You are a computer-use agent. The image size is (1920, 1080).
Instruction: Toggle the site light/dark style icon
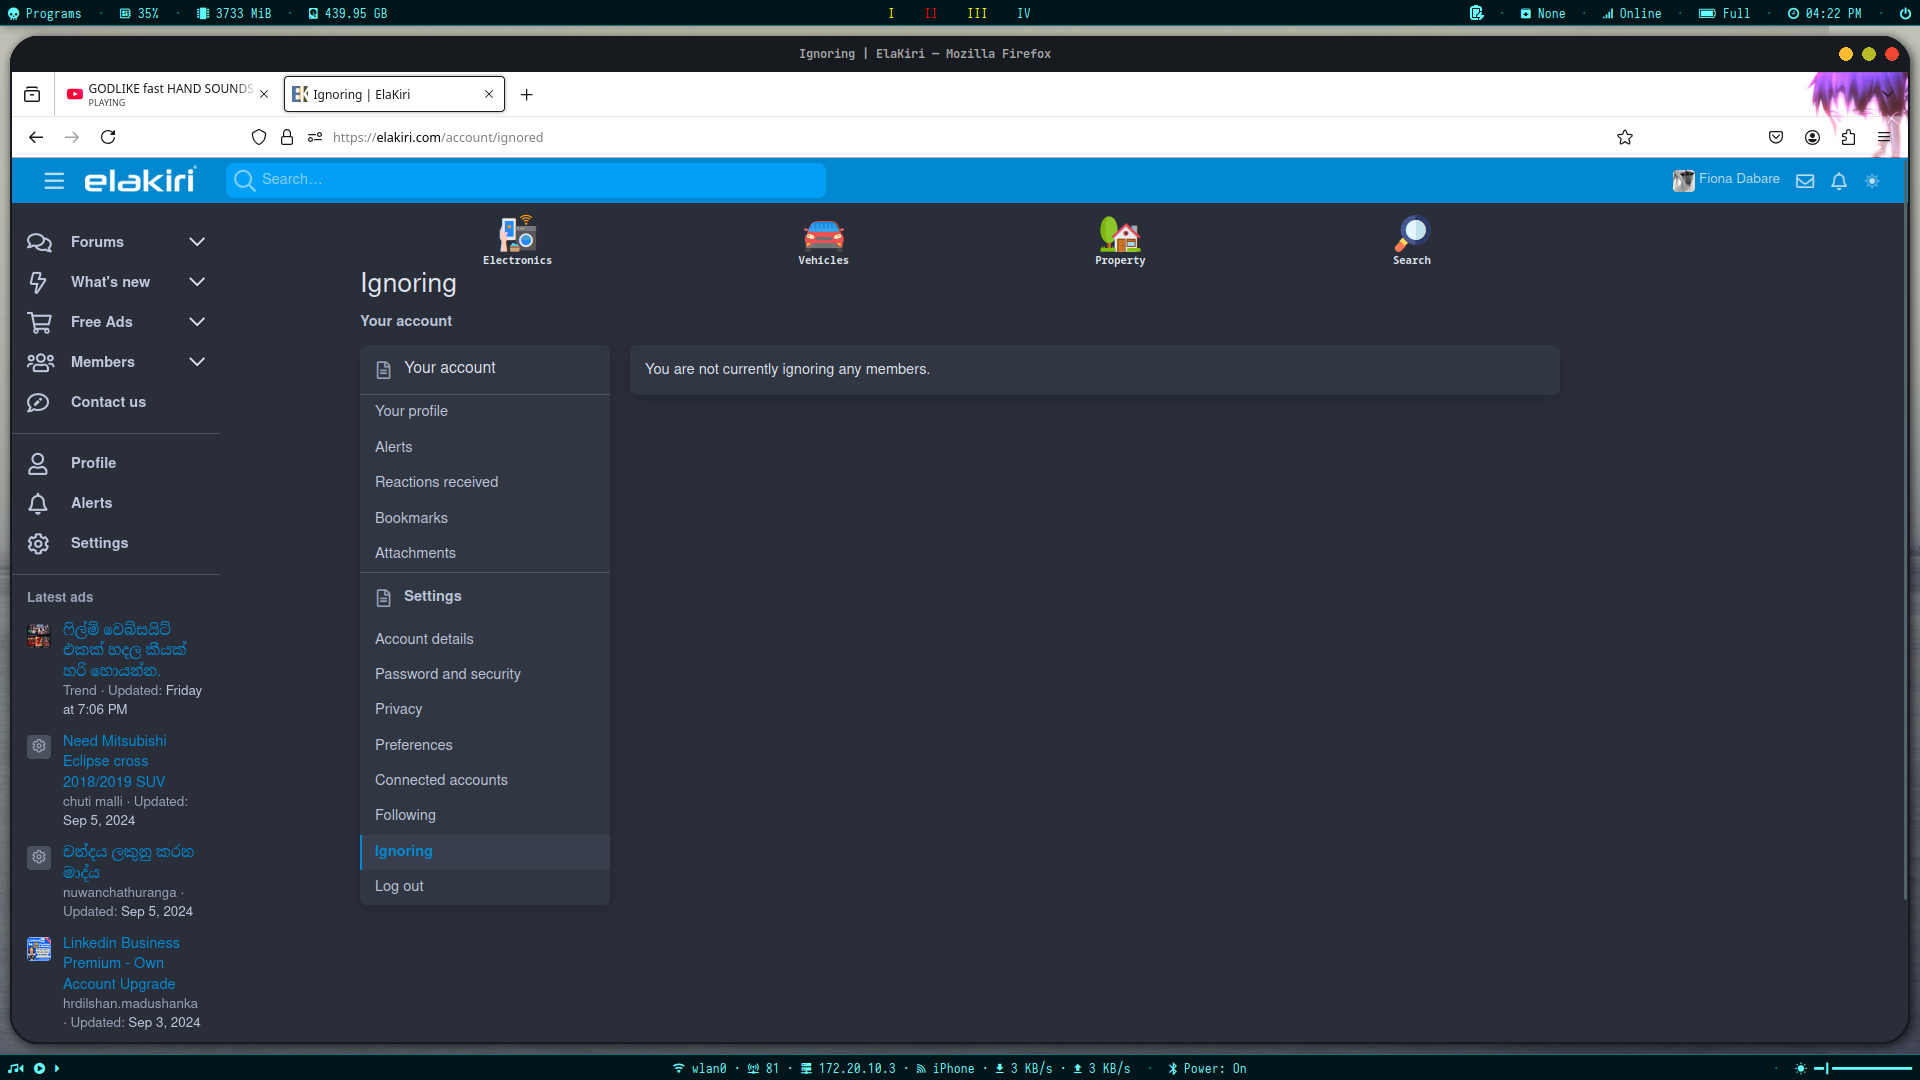coord(1872,181)
